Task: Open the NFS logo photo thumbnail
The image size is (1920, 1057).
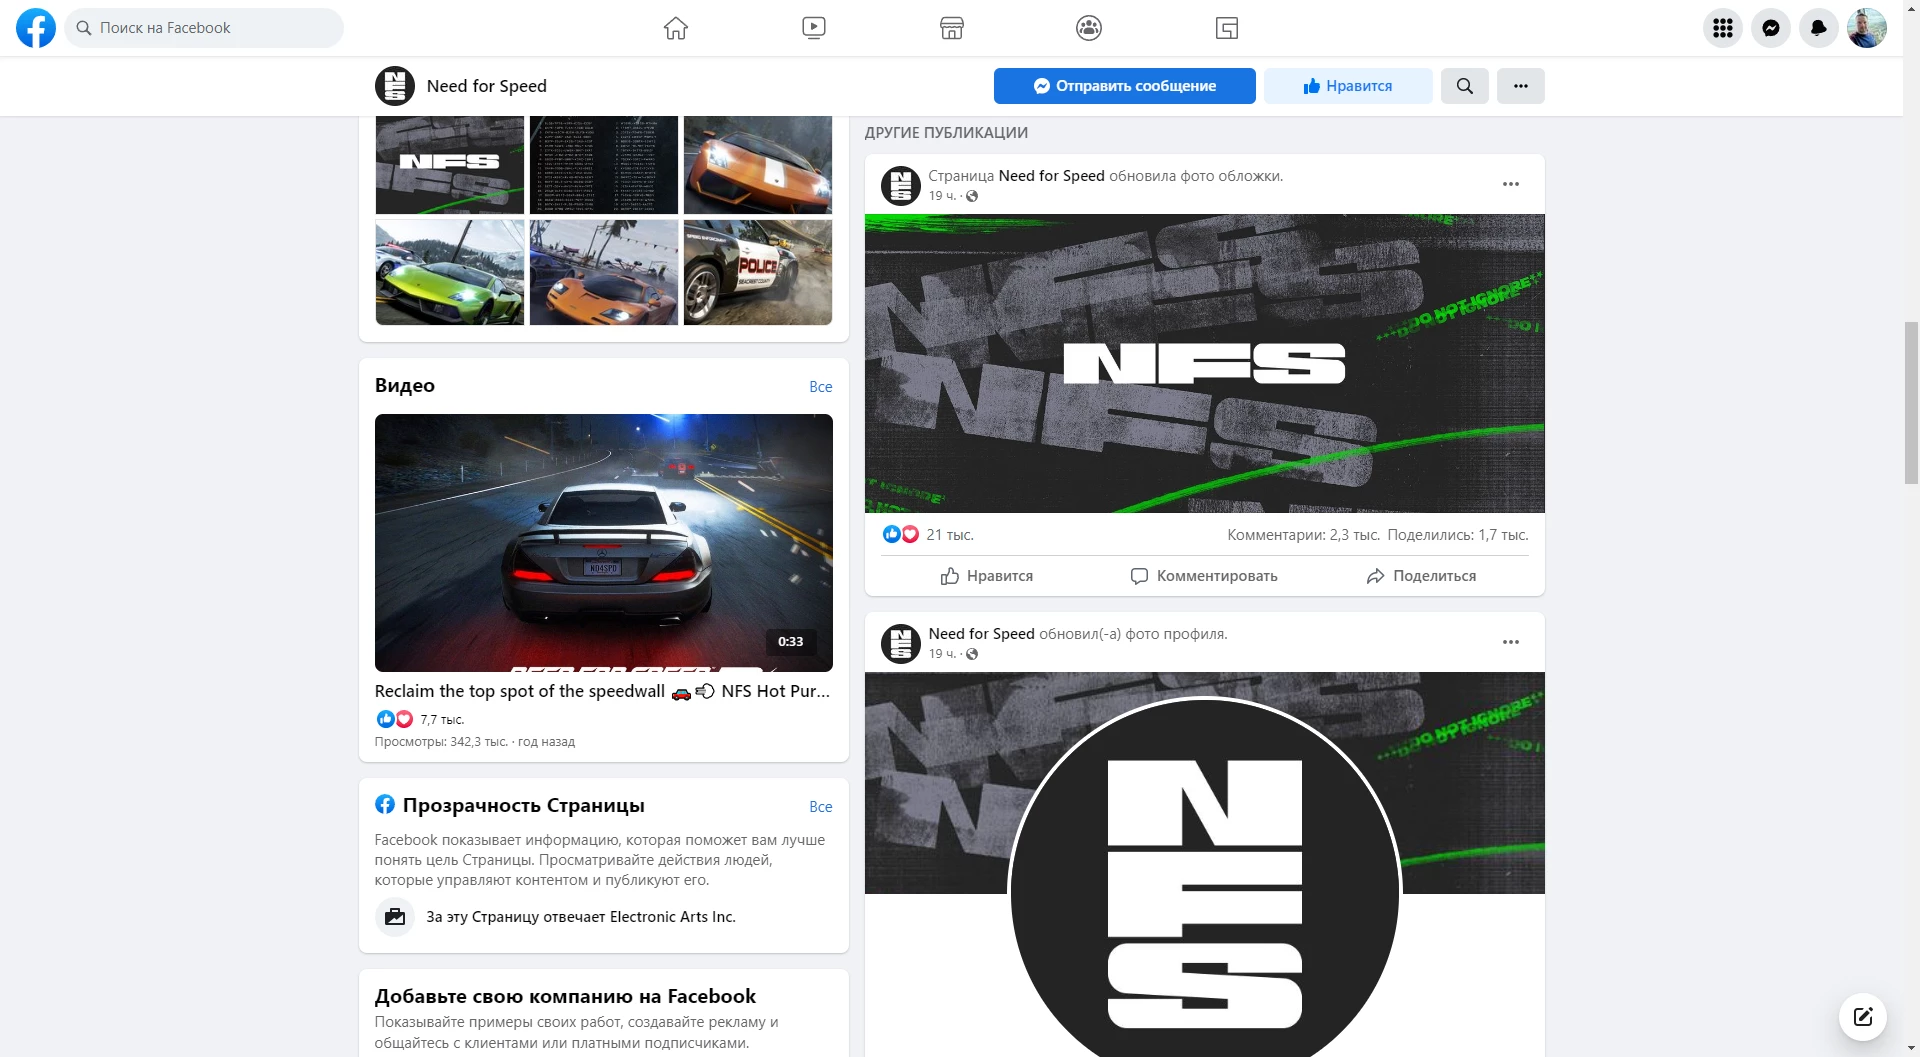Action: tap(450, 165)
